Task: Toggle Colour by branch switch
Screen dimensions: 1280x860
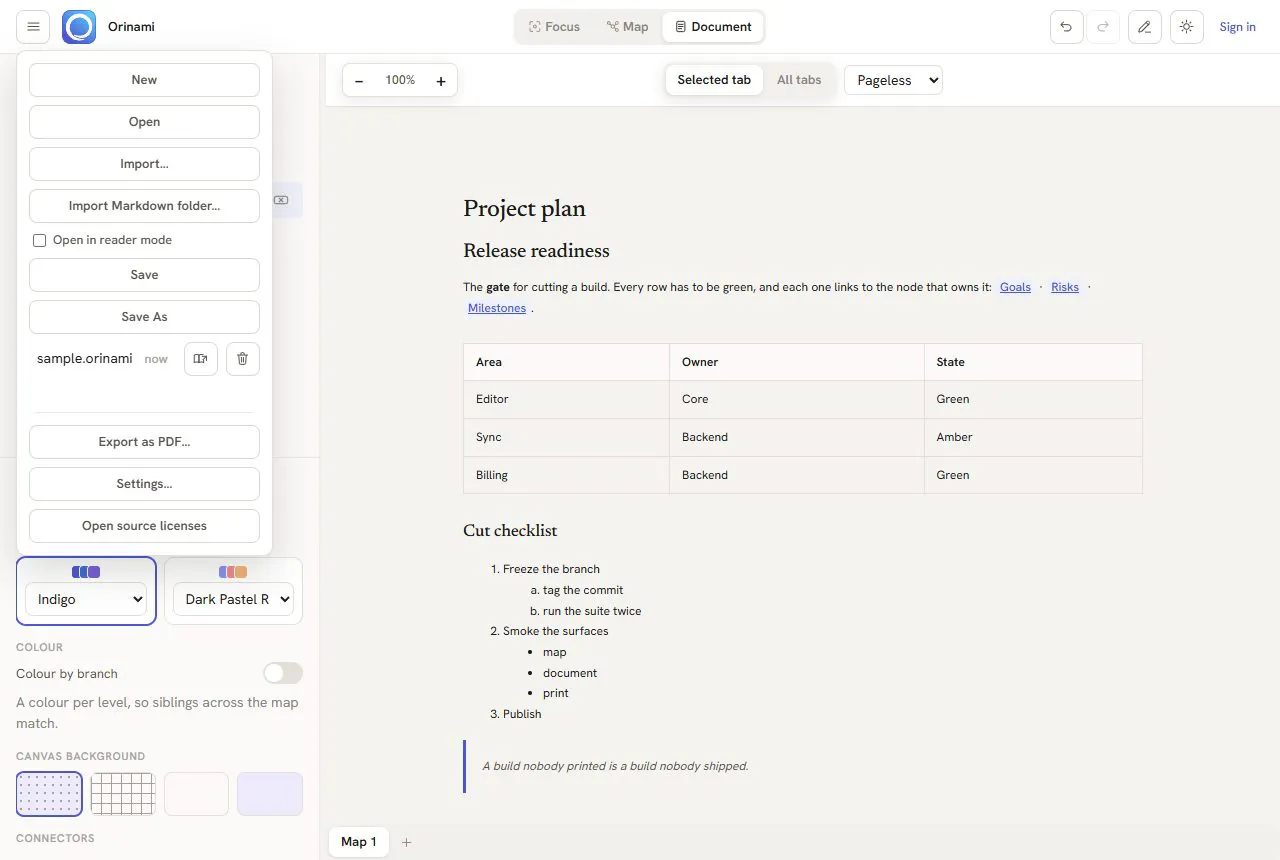Action: tap(283, 673)
